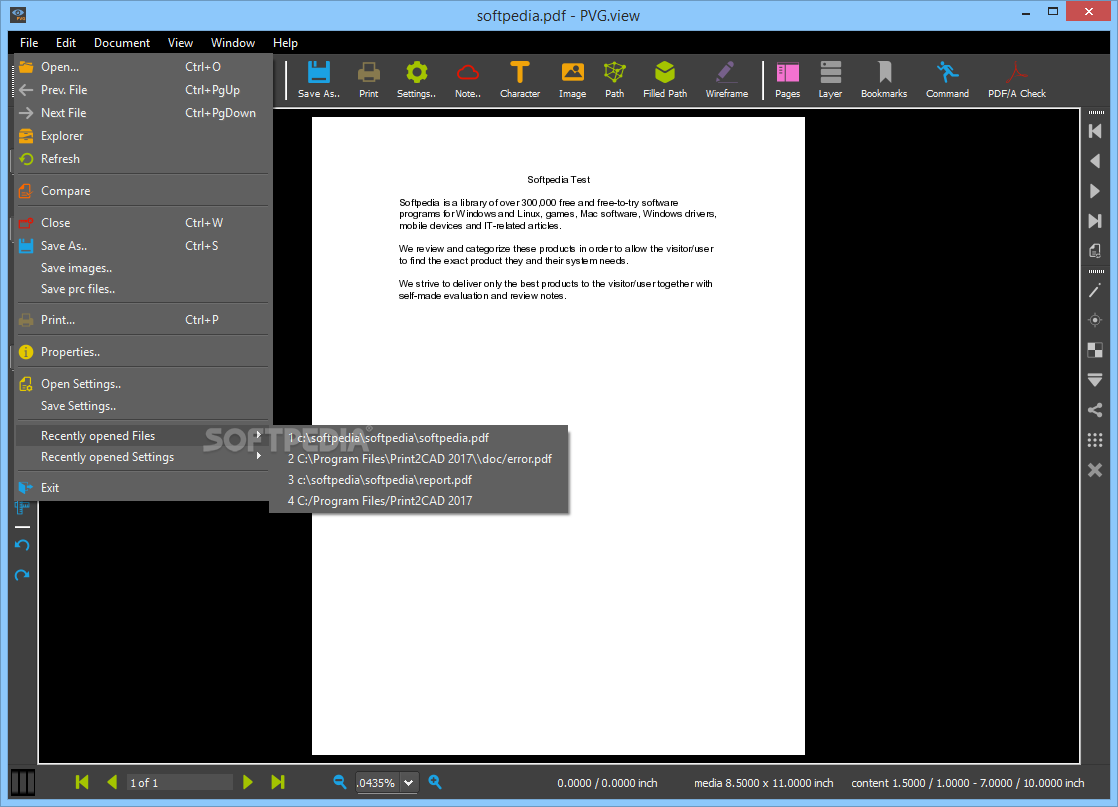Jump to last page in right sidebar
The image size is (1118, 807).
(1095, 221)
